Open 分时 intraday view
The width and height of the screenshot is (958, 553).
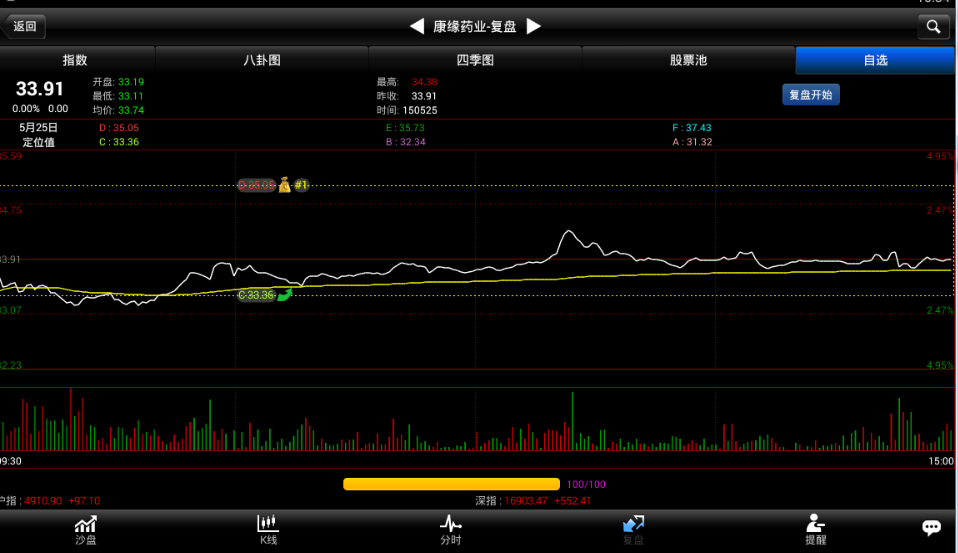pos(451,530)
